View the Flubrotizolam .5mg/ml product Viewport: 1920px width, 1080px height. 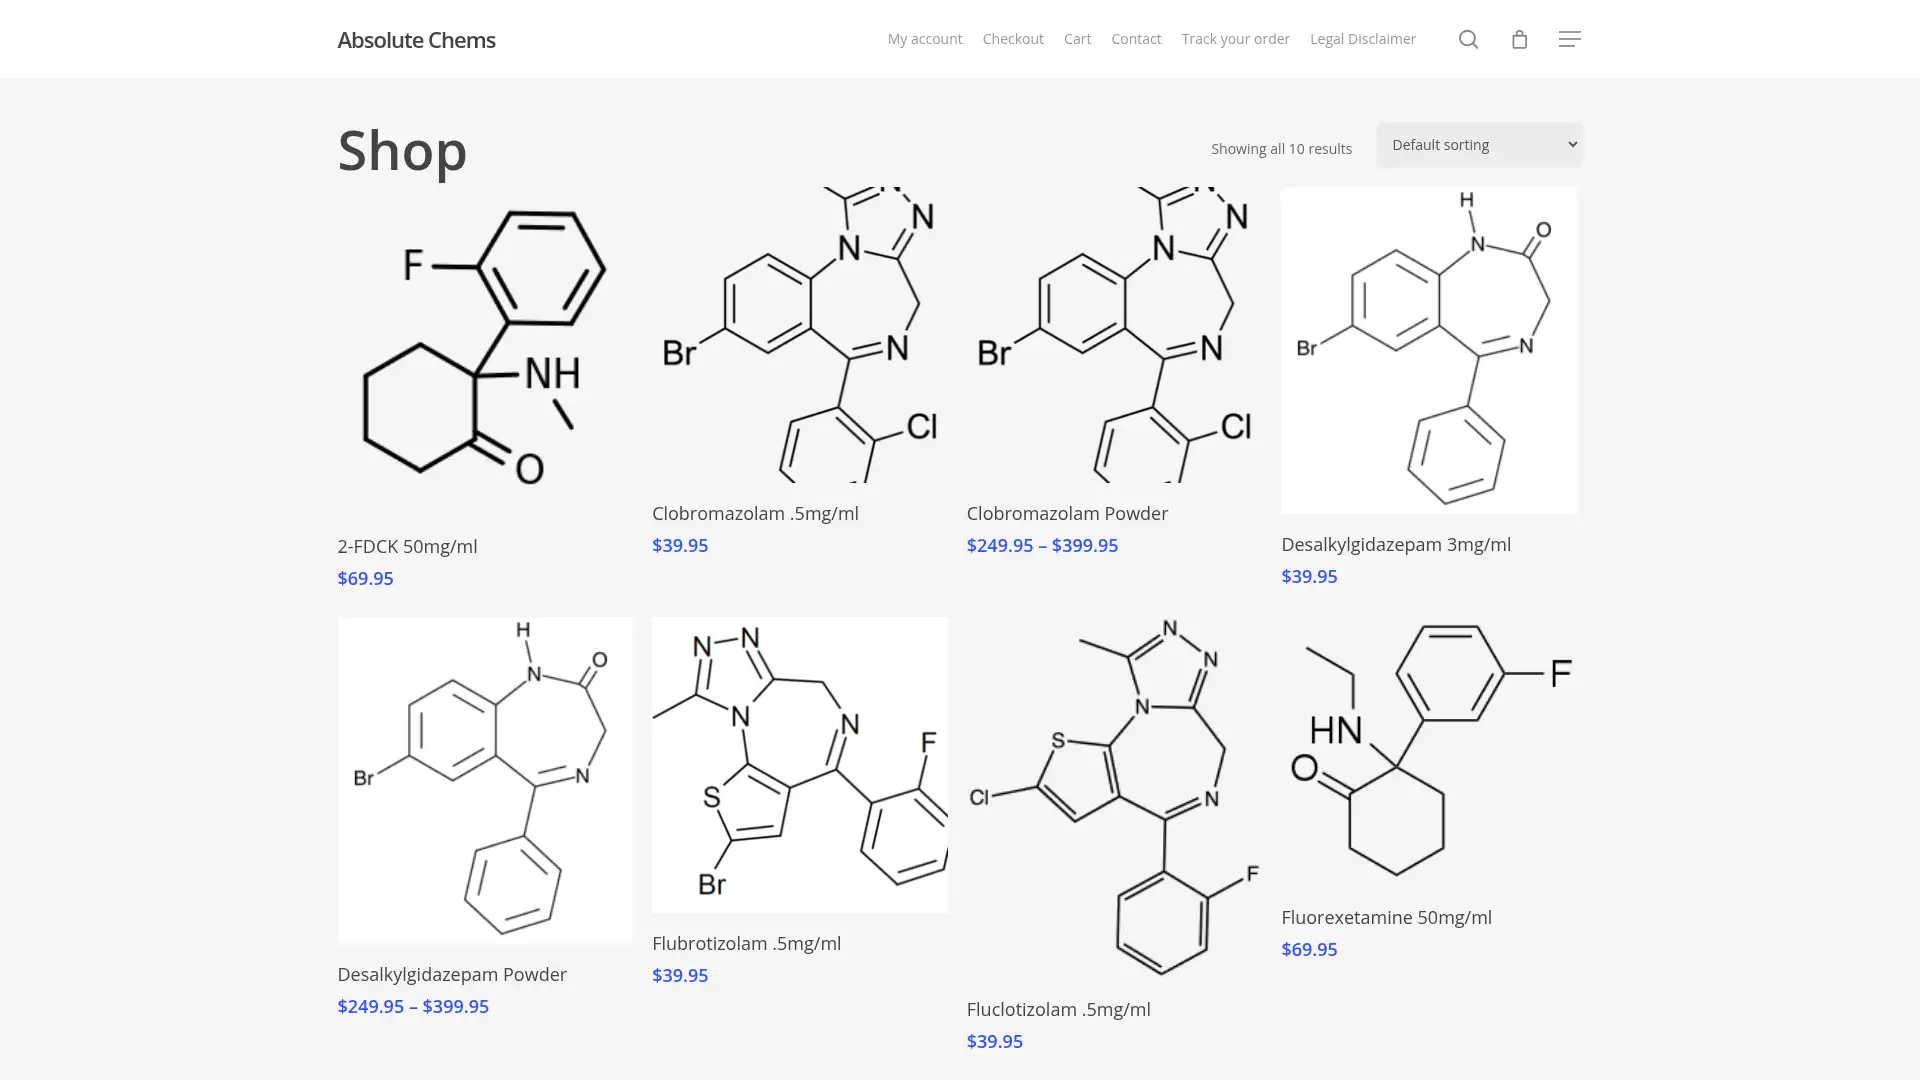click(746, 942)
